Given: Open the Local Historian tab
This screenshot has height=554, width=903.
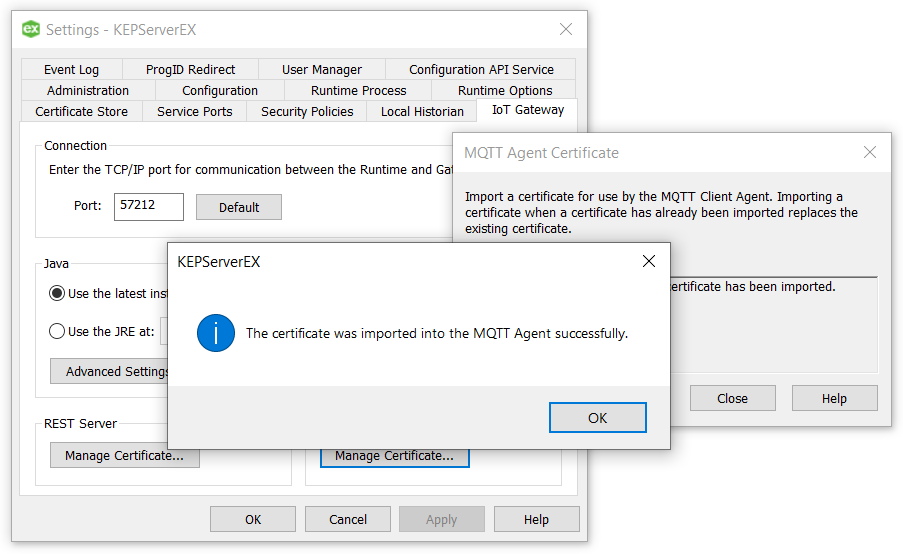Looking at the screenshot, I should tap(422, 111).
